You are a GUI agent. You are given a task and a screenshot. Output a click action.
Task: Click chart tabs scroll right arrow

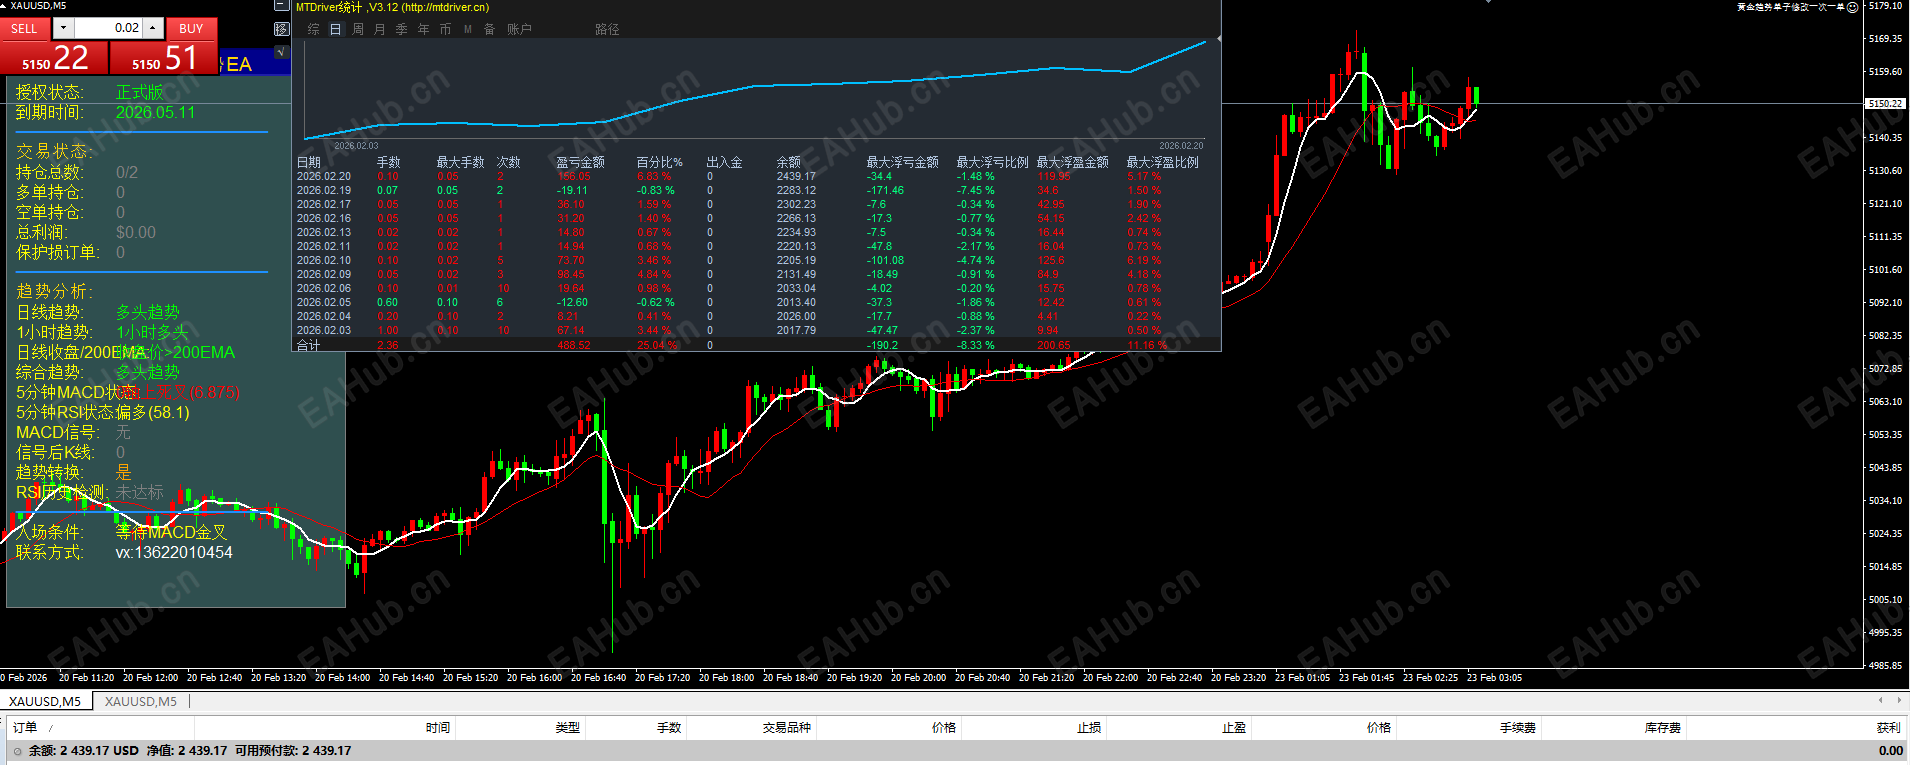pyautogui.click(x=1898, y=700)
